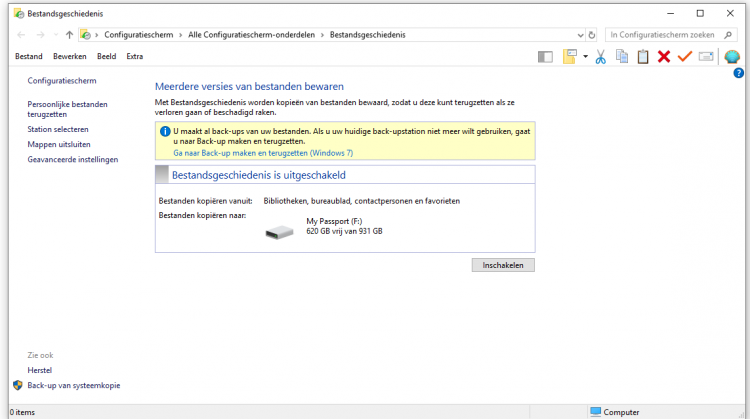Open the folder view options dropdown arrow
The image size is (750, 419).
click(x=585, y=57)
